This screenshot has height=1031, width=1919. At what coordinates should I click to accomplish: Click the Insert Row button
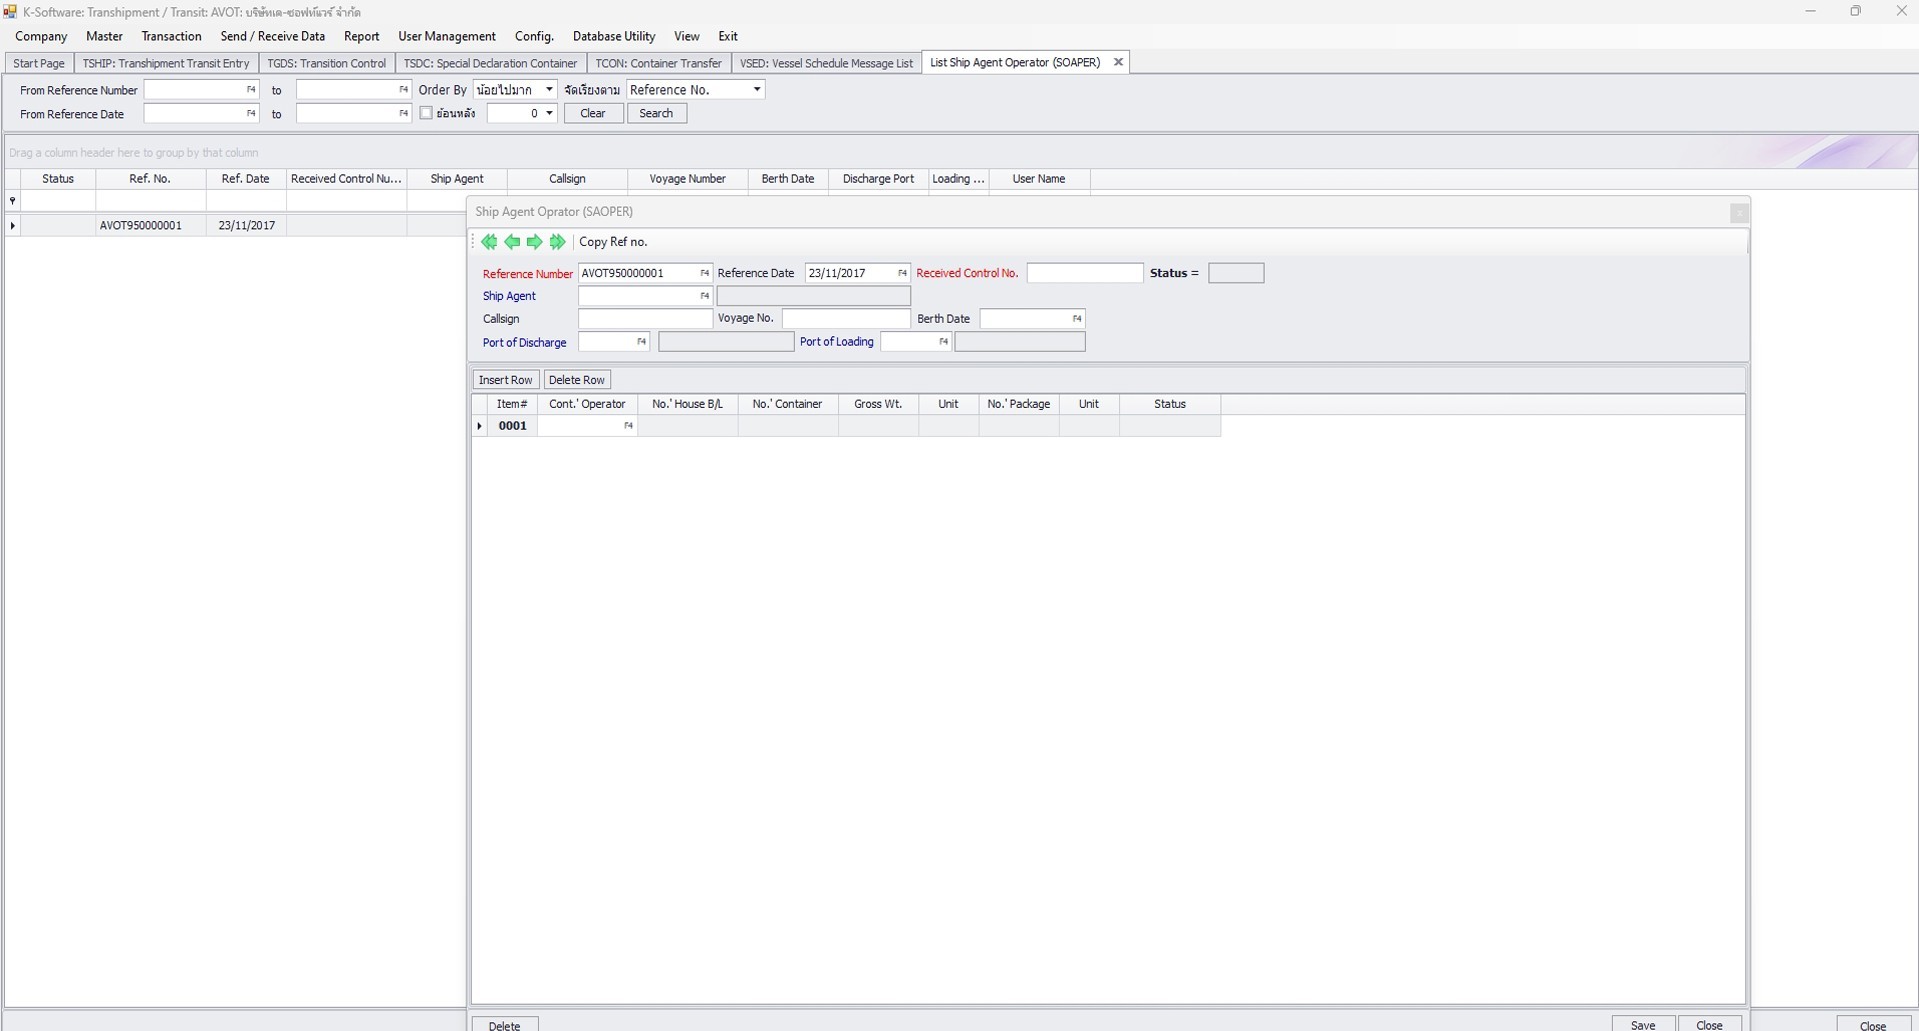505,379
